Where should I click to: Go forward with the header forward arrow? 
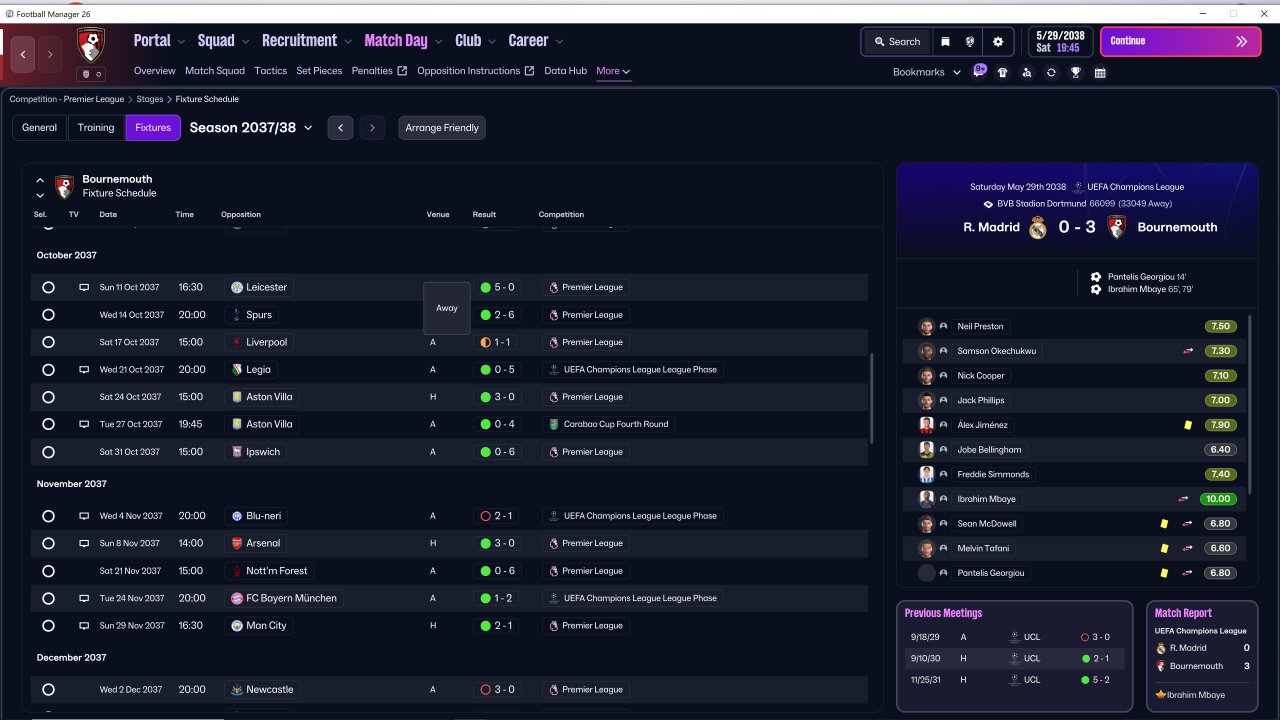click(50, 54)
